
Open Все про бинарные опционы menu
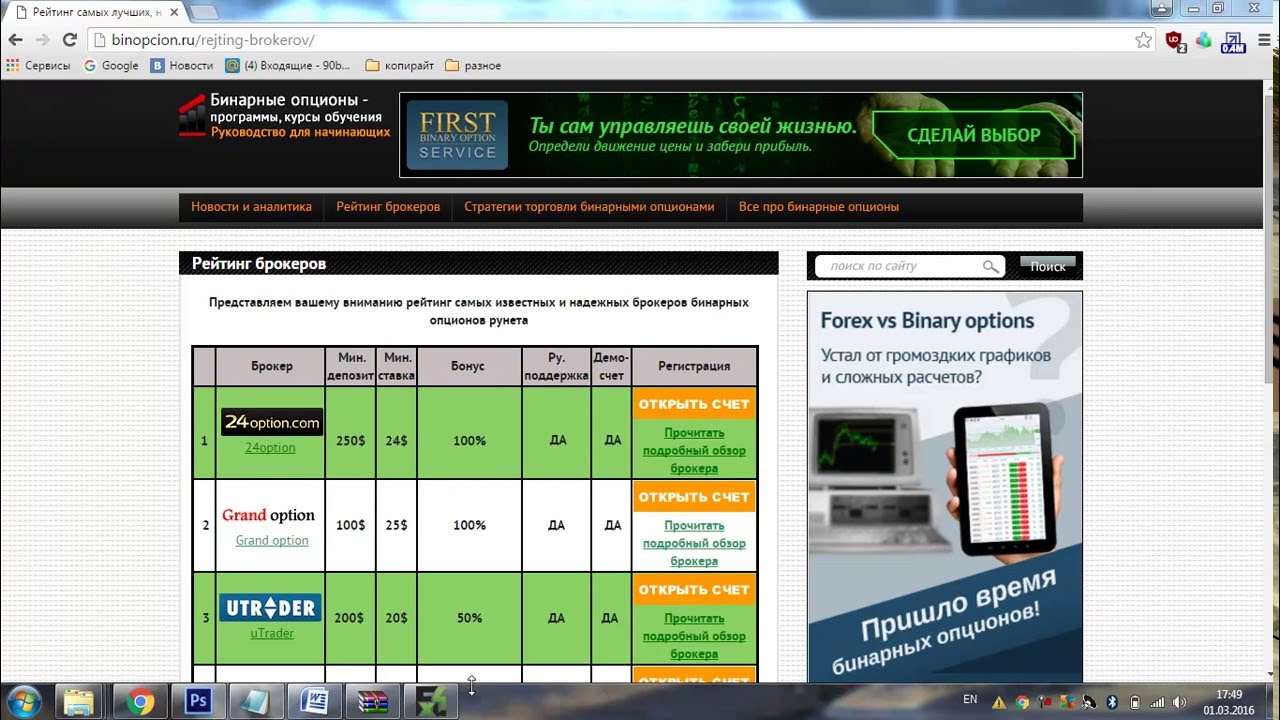[x=819, y=207]
